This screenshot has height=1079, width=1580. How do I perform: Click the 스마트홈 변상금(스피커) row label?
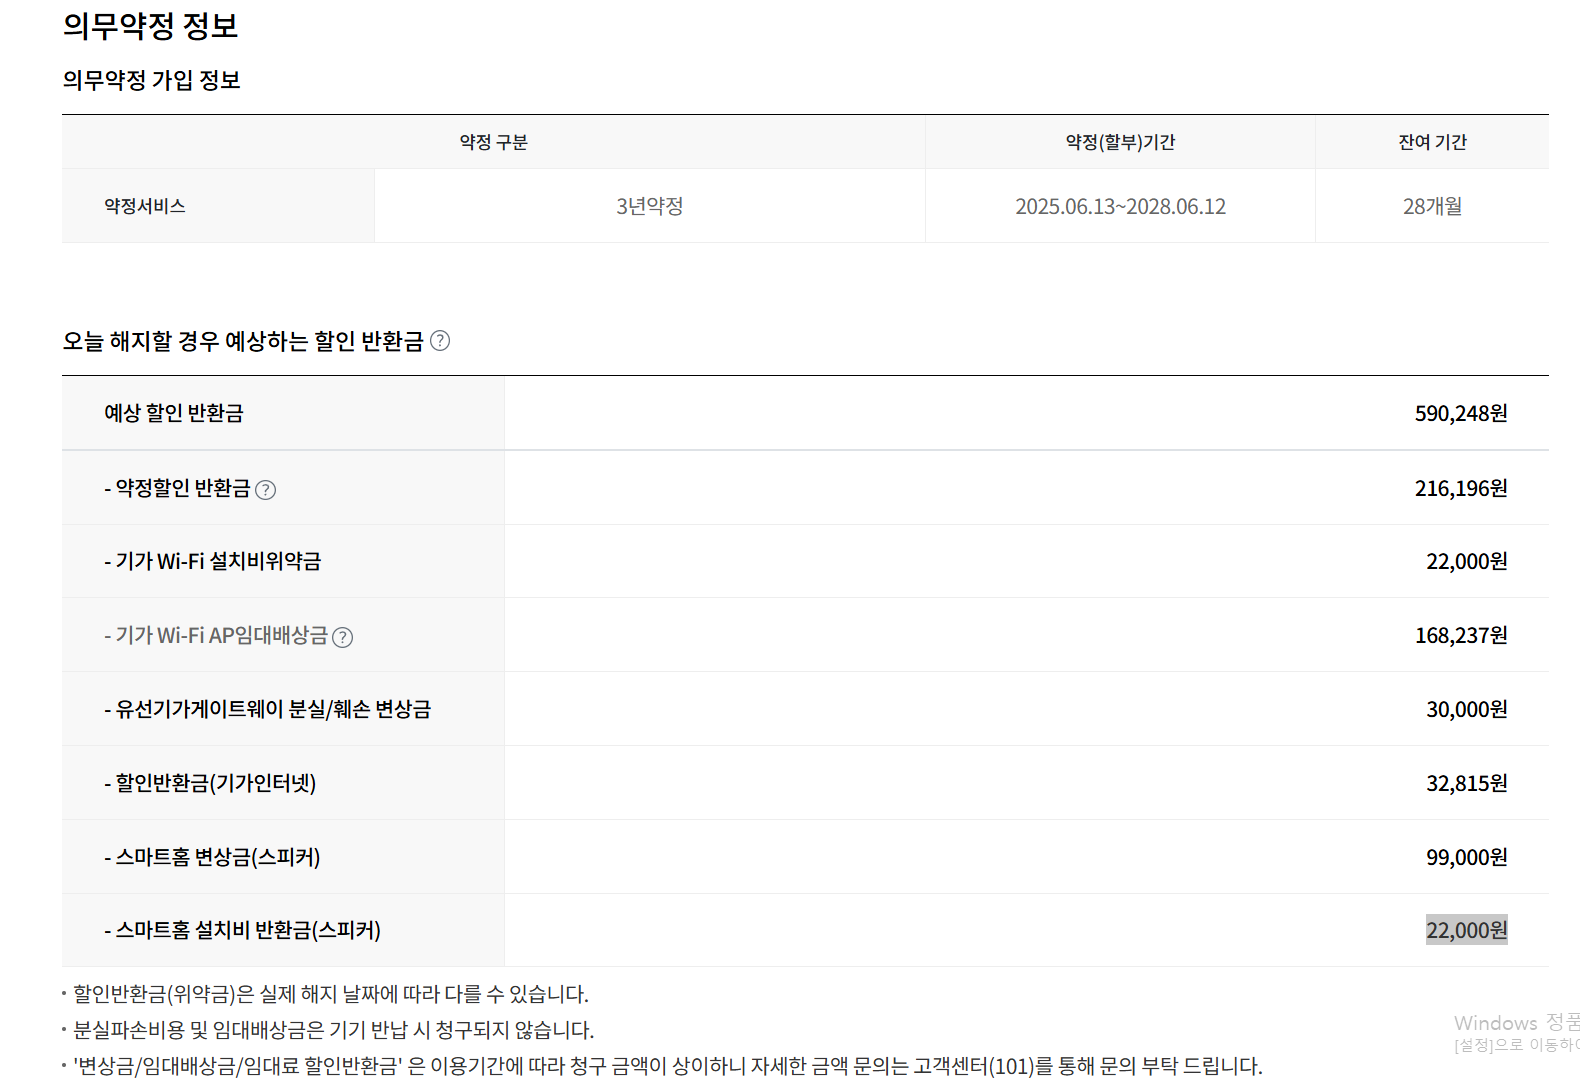tap(213, 857)
